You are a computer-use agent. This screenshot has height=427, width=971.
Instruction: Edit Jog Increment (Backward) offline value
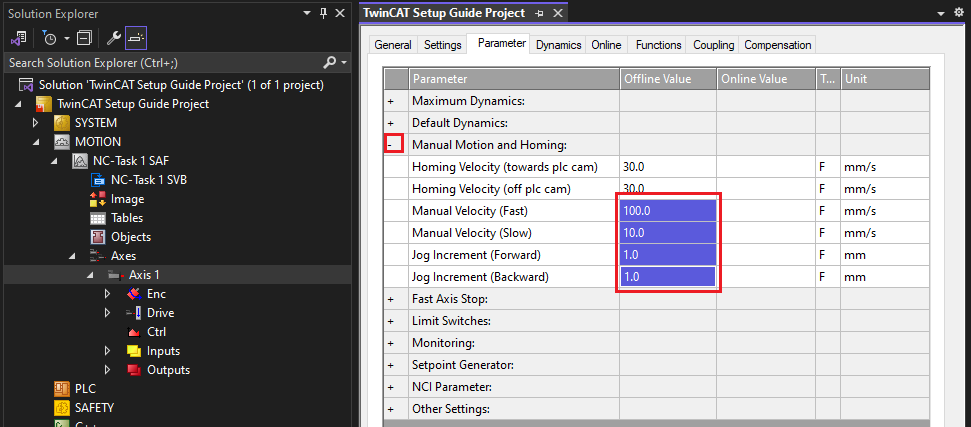tap(668, 277)
